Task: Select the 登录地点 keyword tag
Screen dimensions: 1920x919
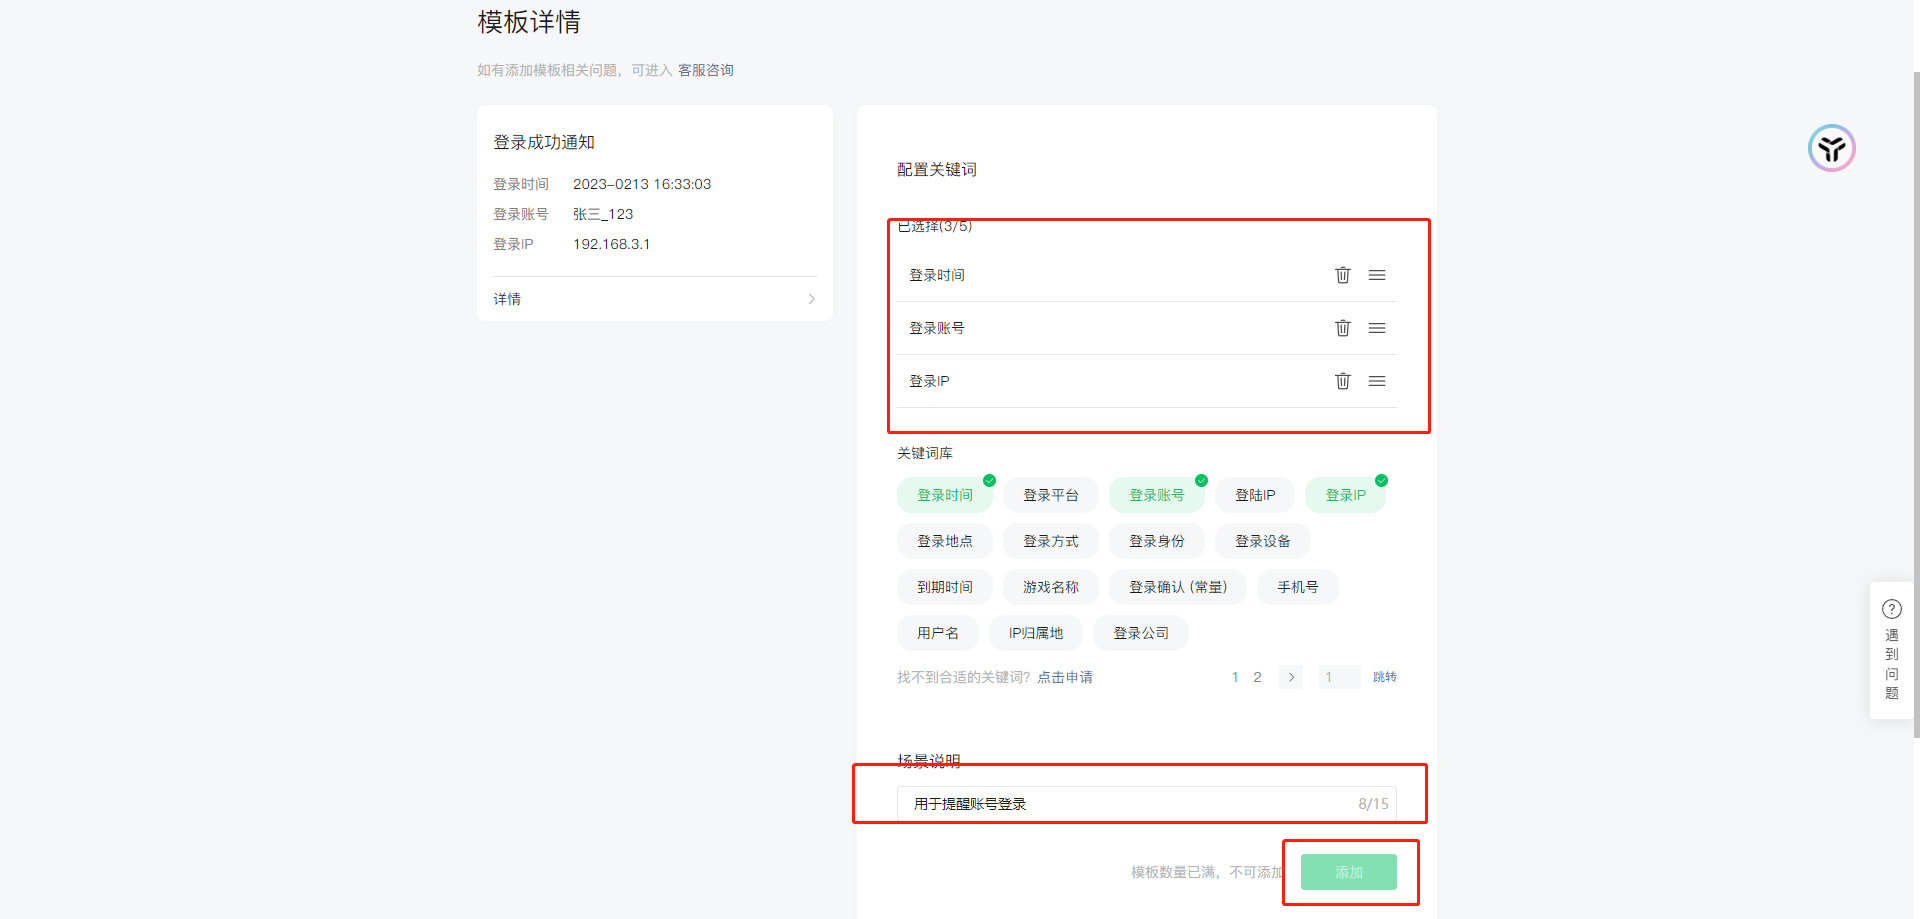Action: pos(945,541)
